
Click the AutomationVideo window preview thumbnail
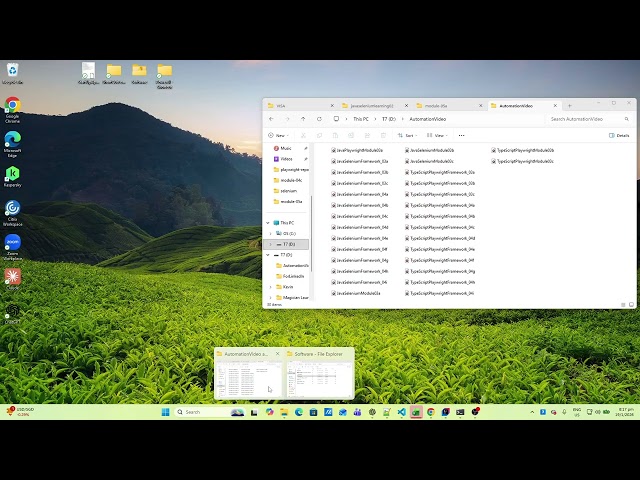click(x=249, y=379)
